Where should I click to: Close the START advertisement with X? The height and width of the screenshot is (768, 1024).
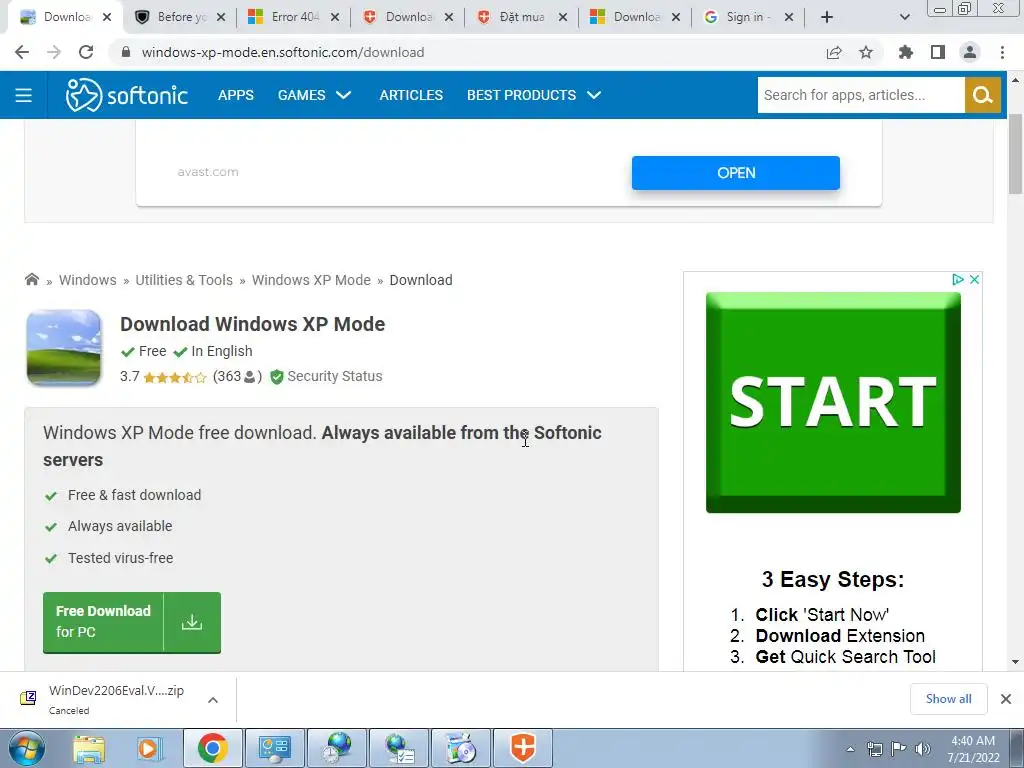[974, 280]
